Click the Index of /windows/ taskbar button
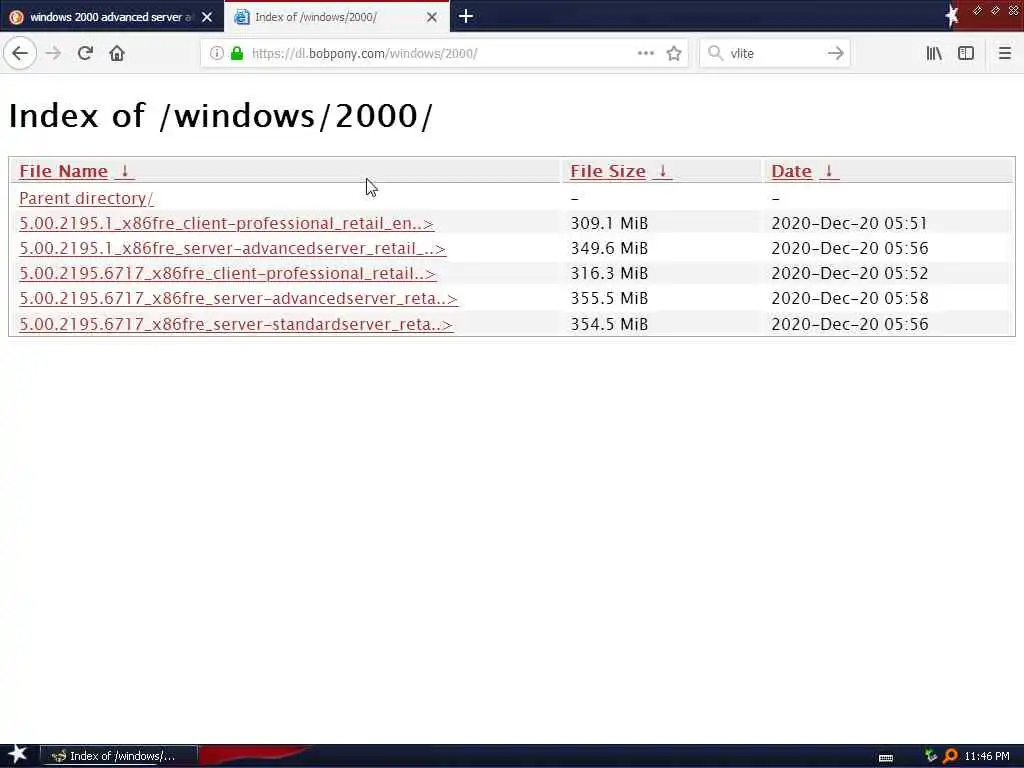 click(119, 756)
